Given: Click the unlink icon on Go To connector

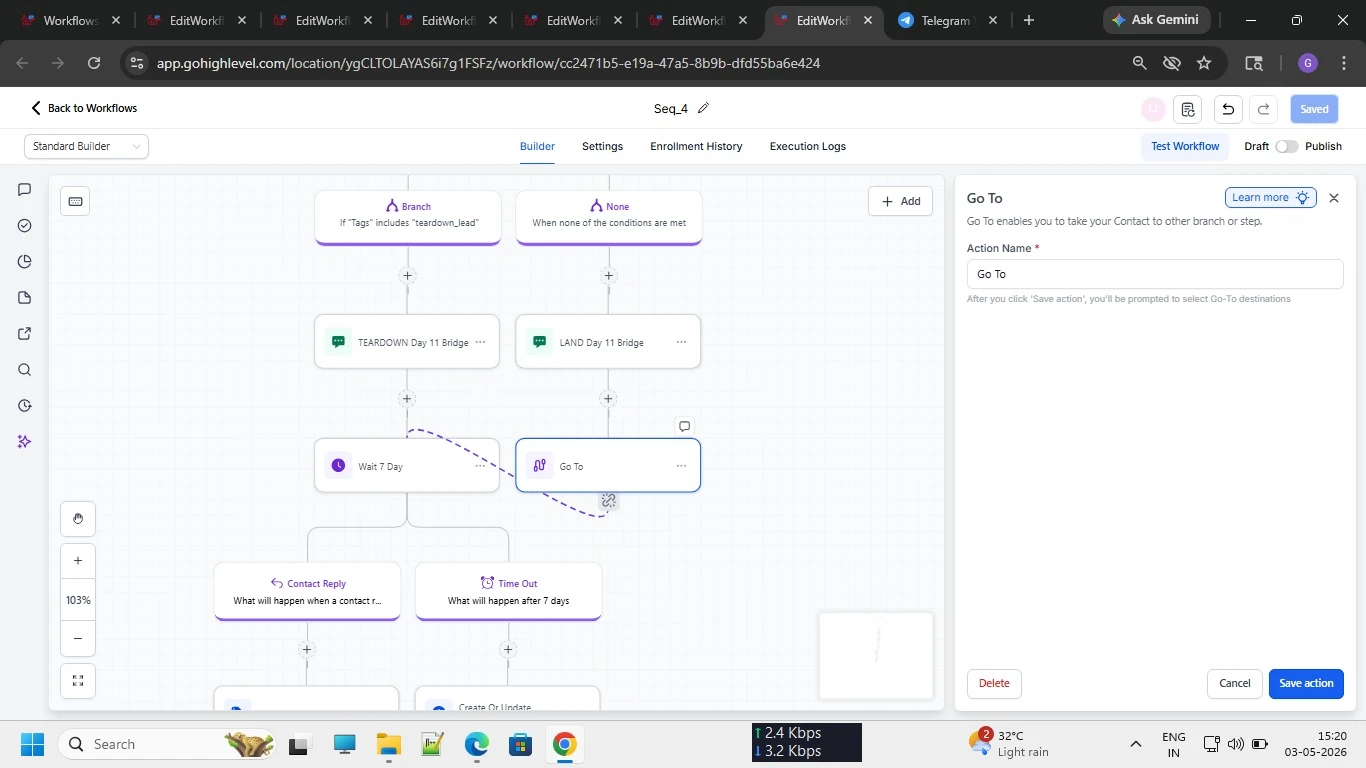Looking at the screenshot, I should point(608,500).
